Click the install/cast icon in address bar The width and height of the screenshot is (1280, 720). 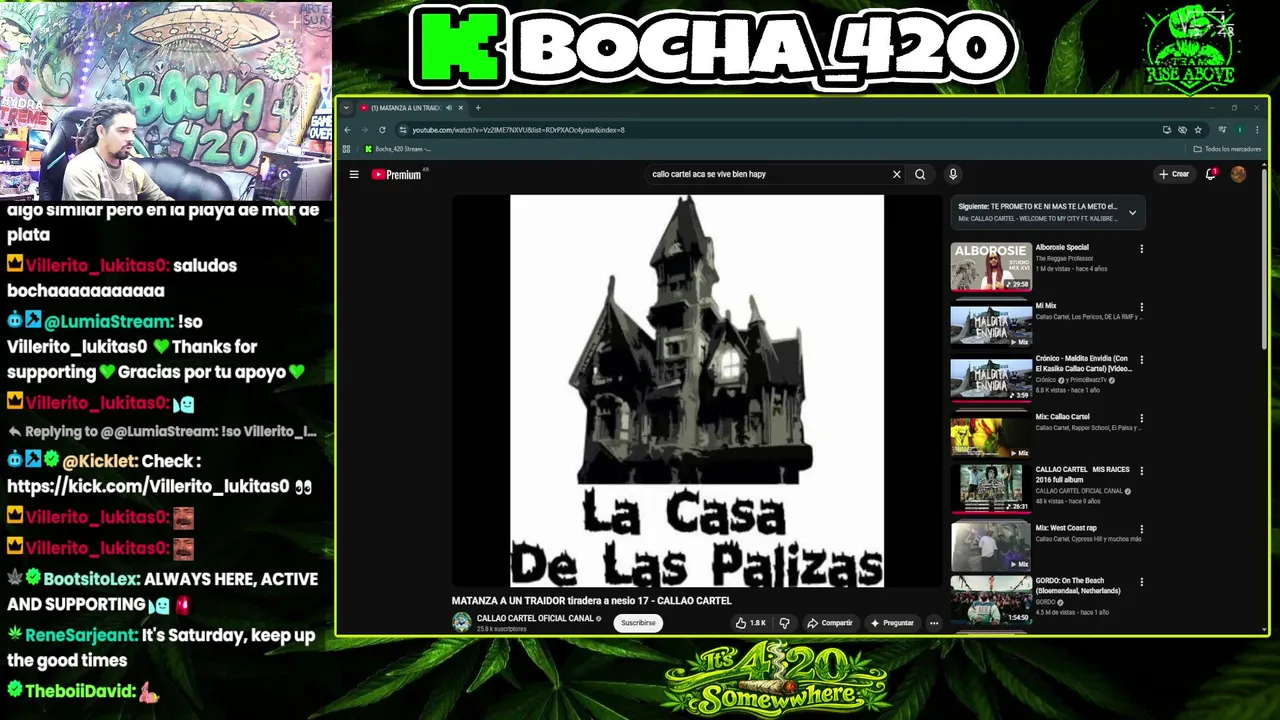(x=1166, y=130)
